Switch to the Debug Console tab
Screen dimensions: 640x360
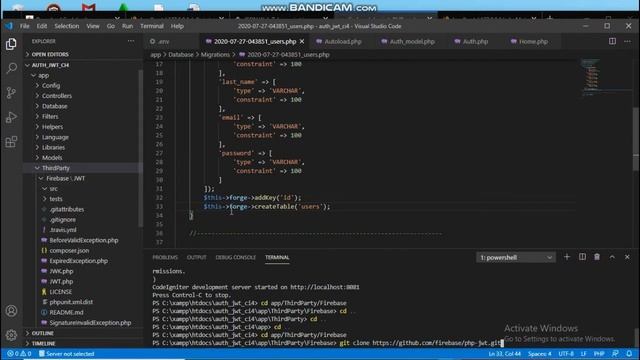point(236,257)
